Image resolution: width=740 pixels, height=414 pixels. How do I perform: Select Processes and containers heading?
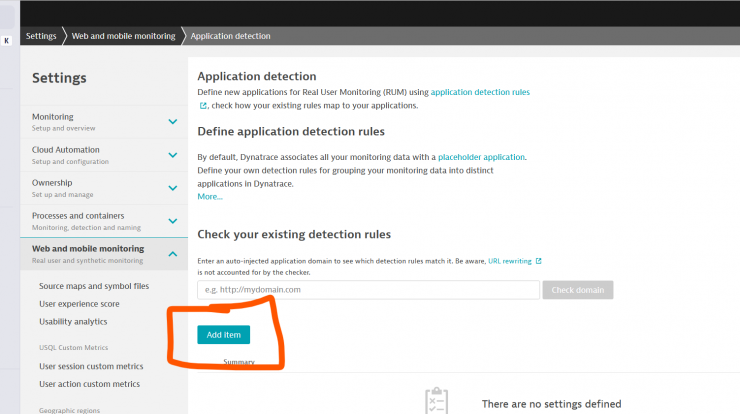pyautogui.click(x=78, y=216)
